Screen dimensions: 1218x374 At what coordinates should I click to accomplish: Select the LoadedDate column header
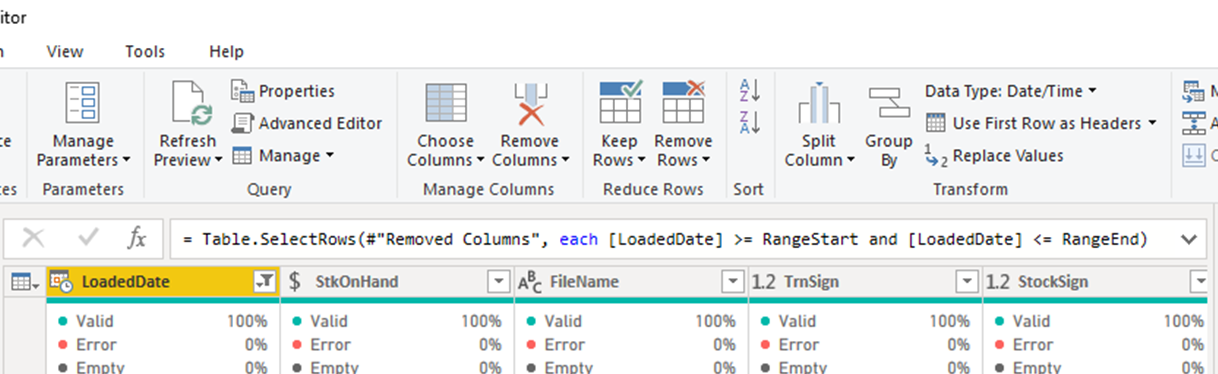point(162,283)
